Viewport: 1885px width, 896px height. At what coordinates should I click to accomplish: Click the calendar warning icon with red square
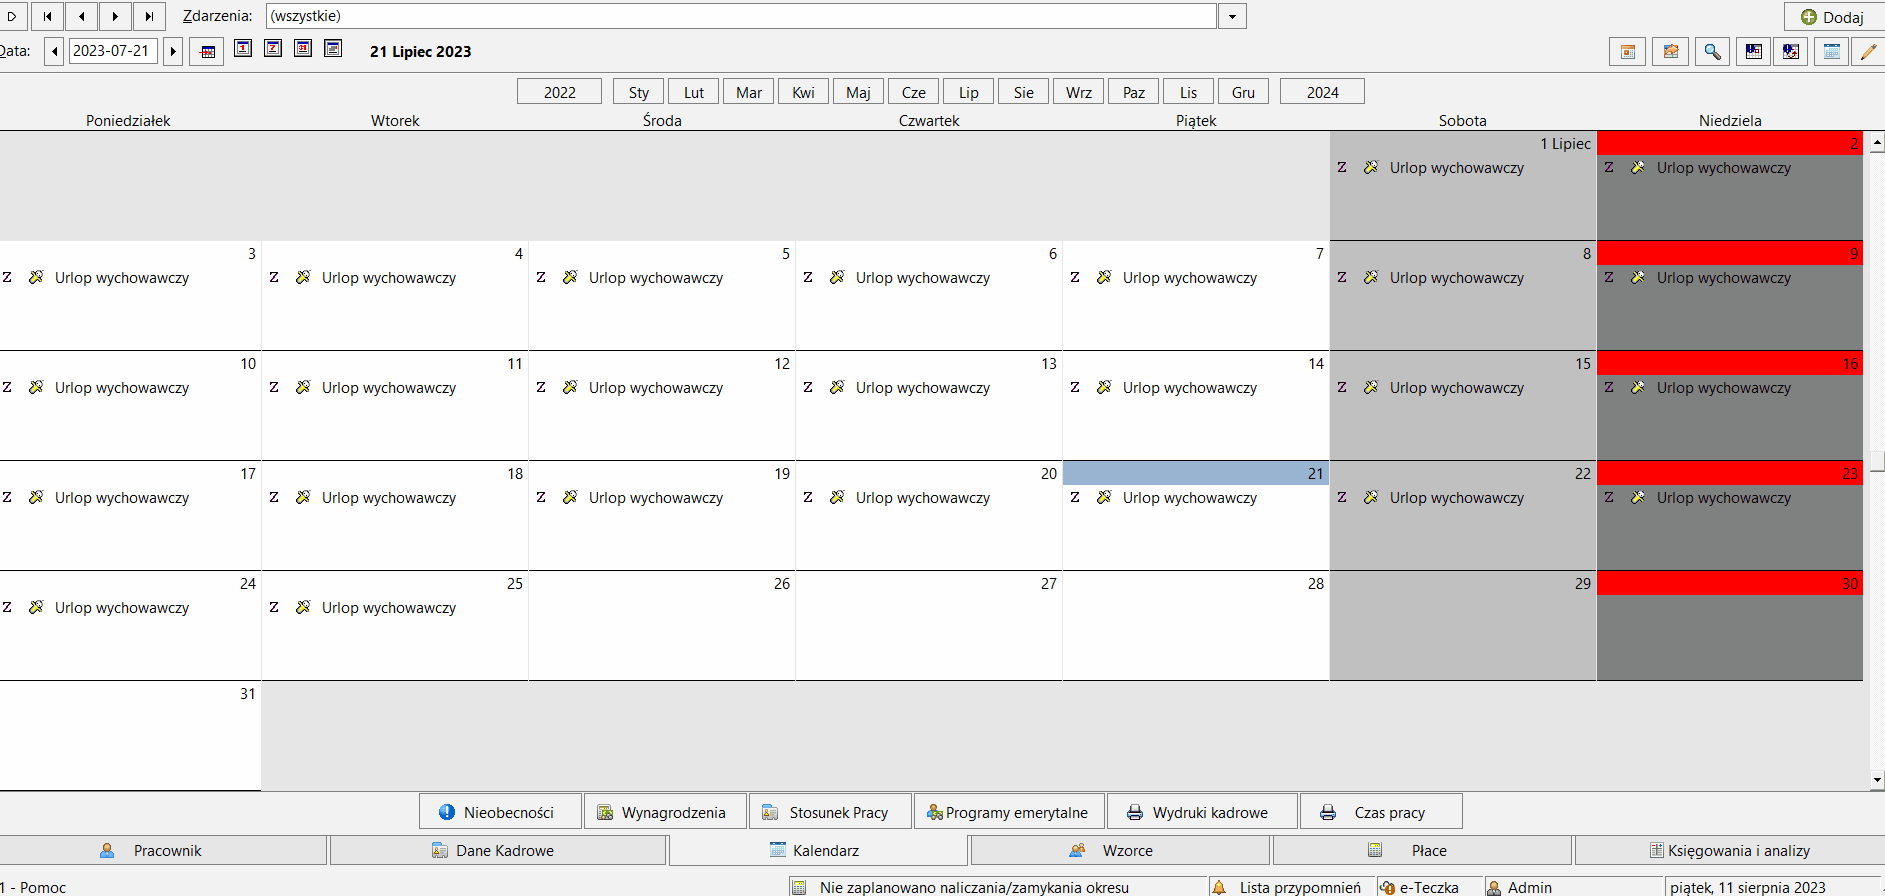point(1754,52)
